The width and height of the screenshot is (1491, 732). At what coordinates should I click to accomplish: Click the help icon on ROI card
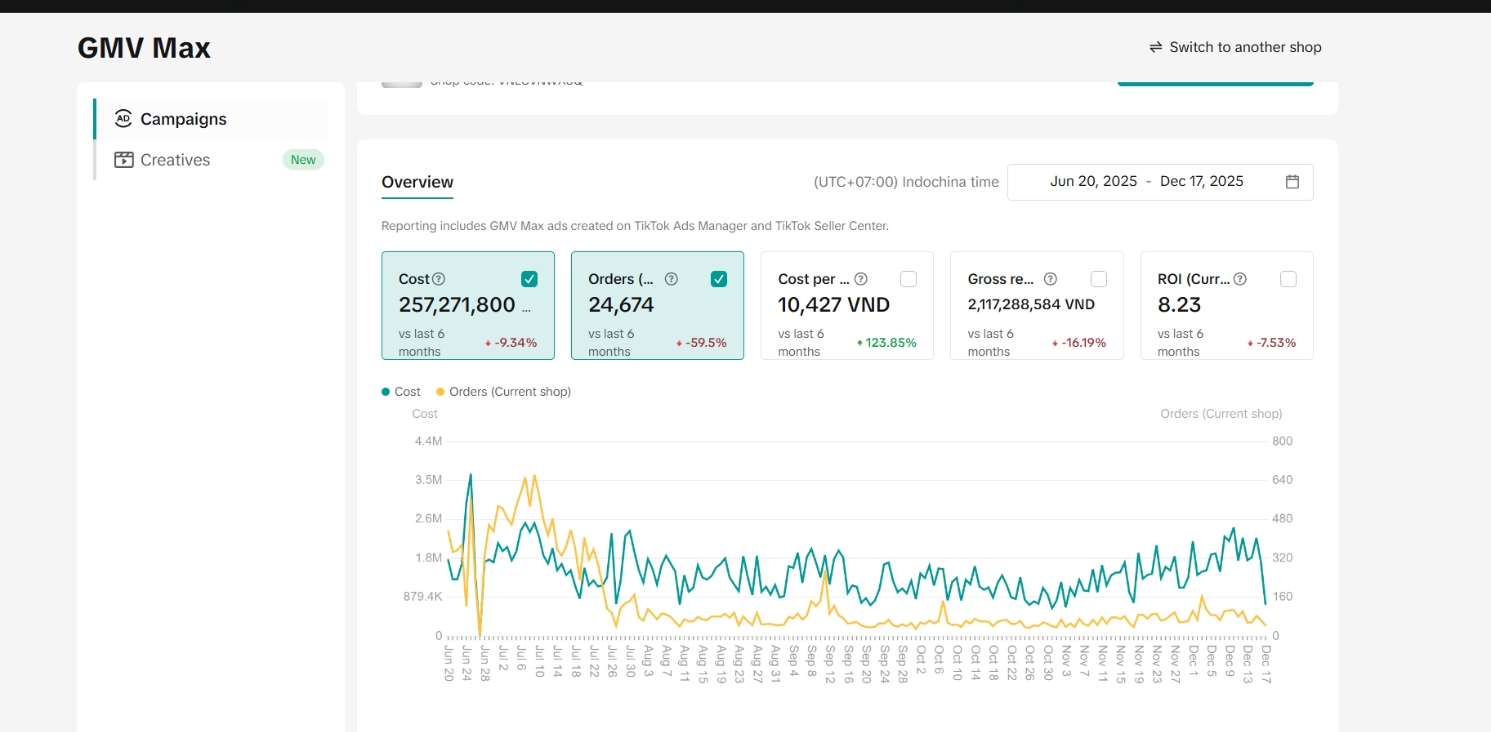[x=1240, y=279]
